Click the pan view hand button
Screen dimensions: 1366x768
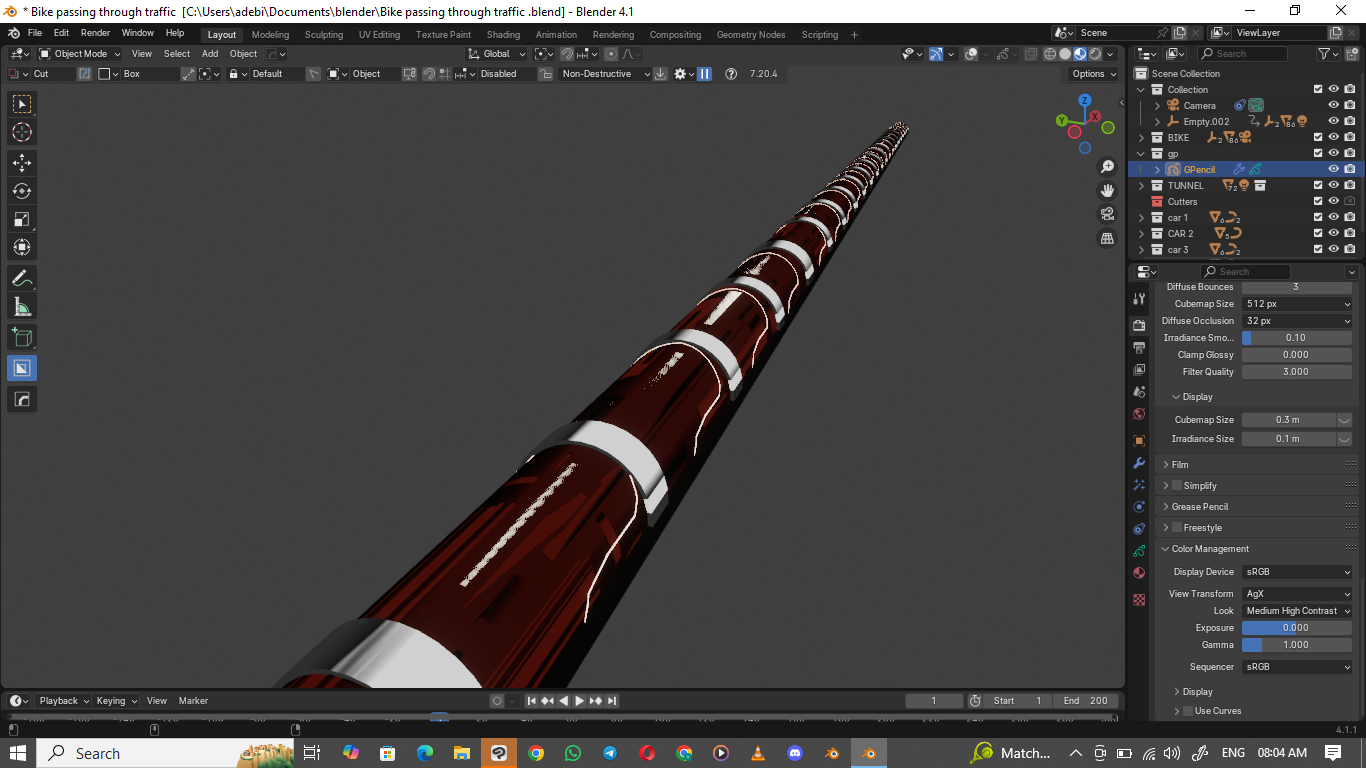pyautogui.click(x=1107, y=190)
